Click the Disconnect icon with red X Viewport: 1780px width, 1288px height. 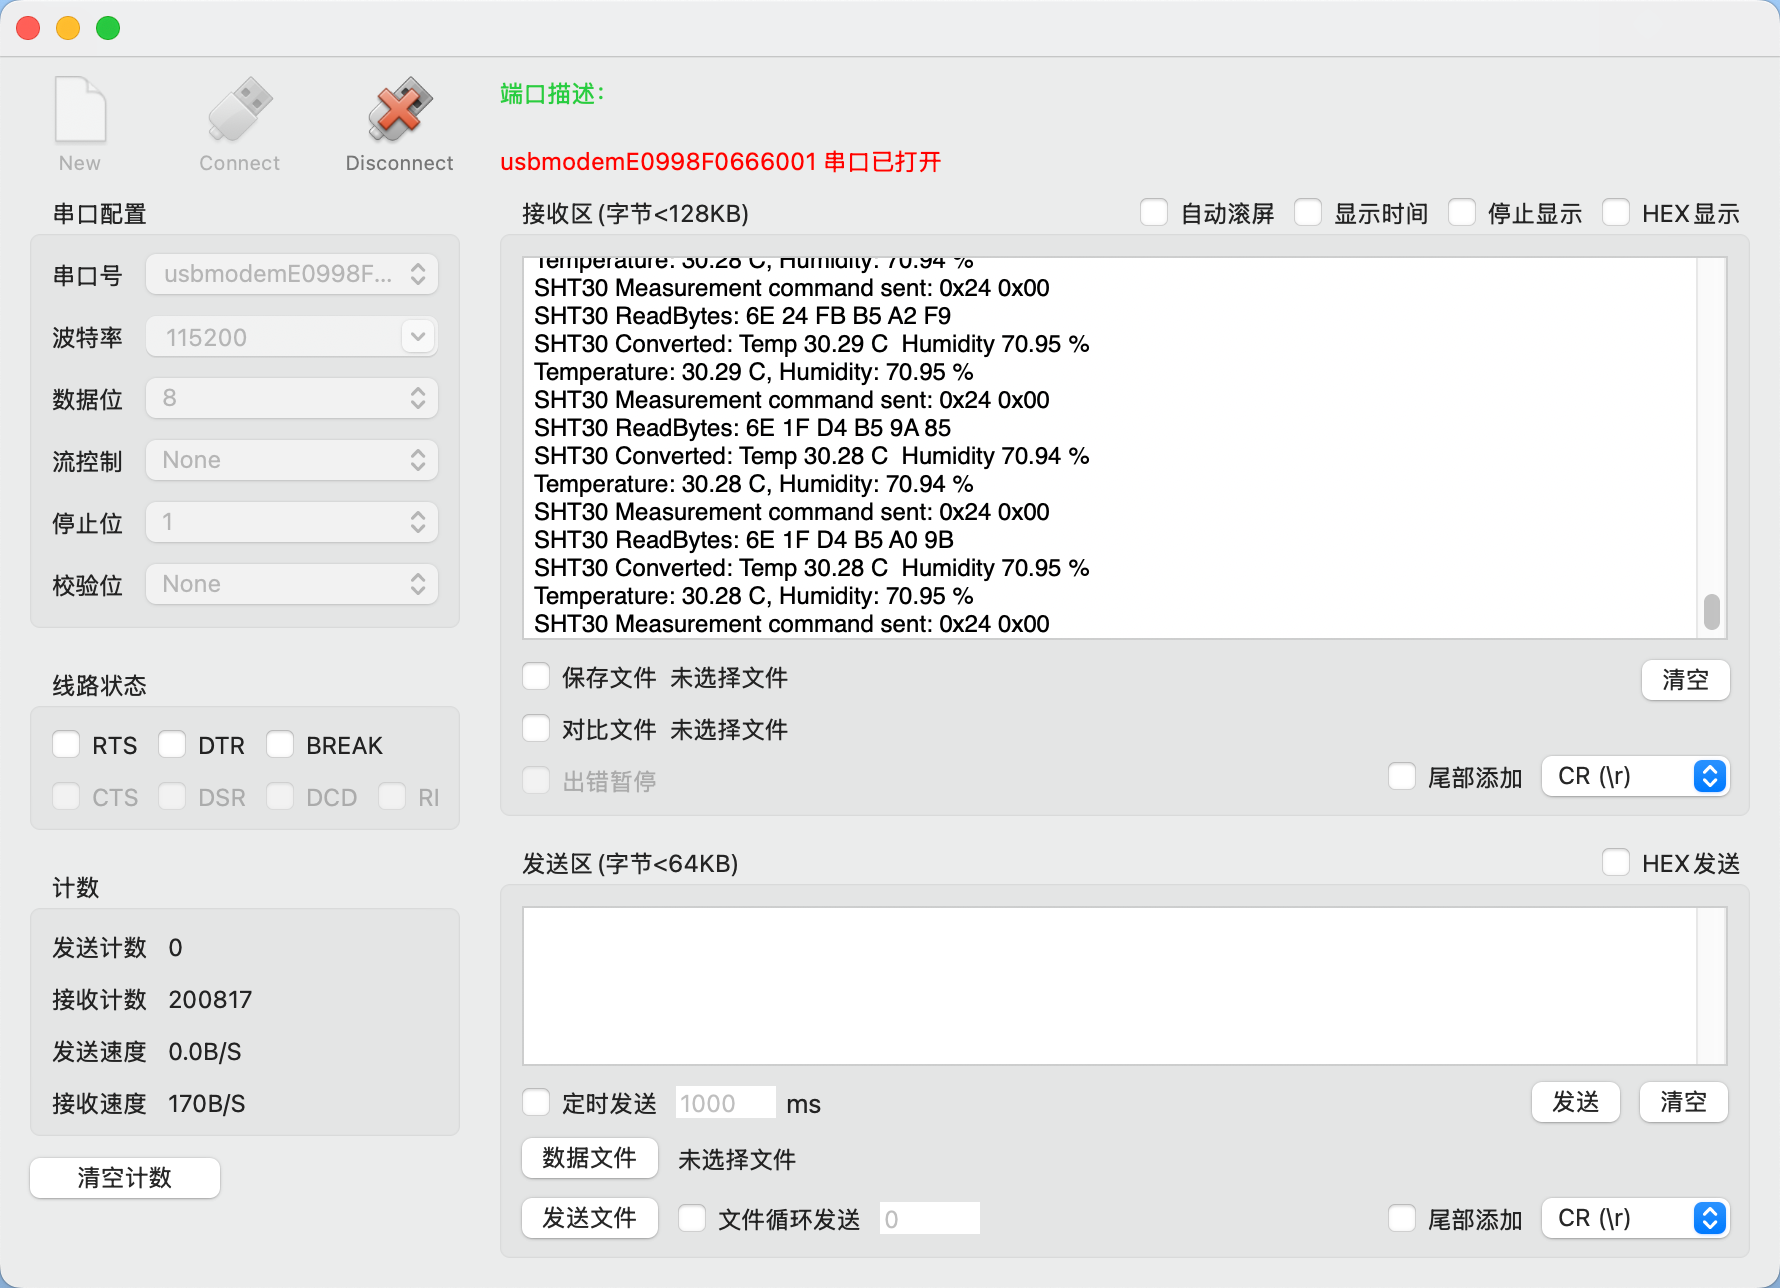tap(399, 110)
